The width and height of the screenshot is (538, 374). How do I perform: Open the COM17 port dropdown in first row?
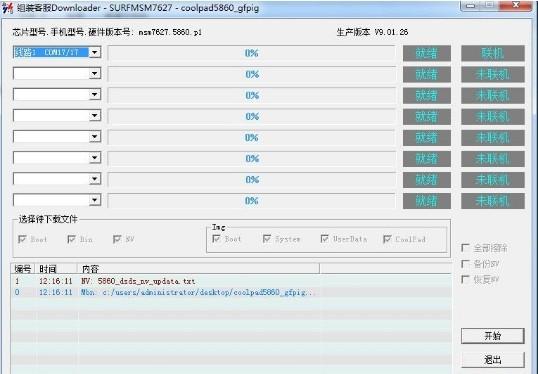click(95, 52)
